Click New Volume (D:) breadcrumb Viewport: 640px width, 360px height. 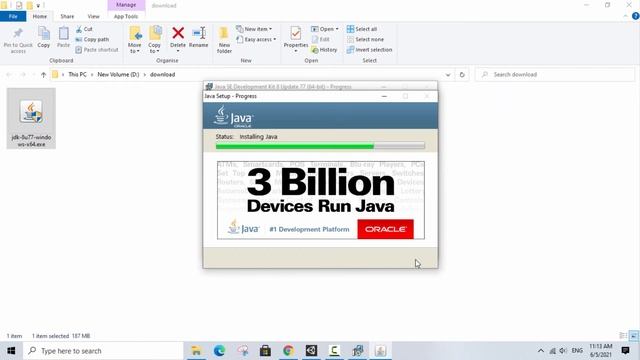(x=118, y=75)
